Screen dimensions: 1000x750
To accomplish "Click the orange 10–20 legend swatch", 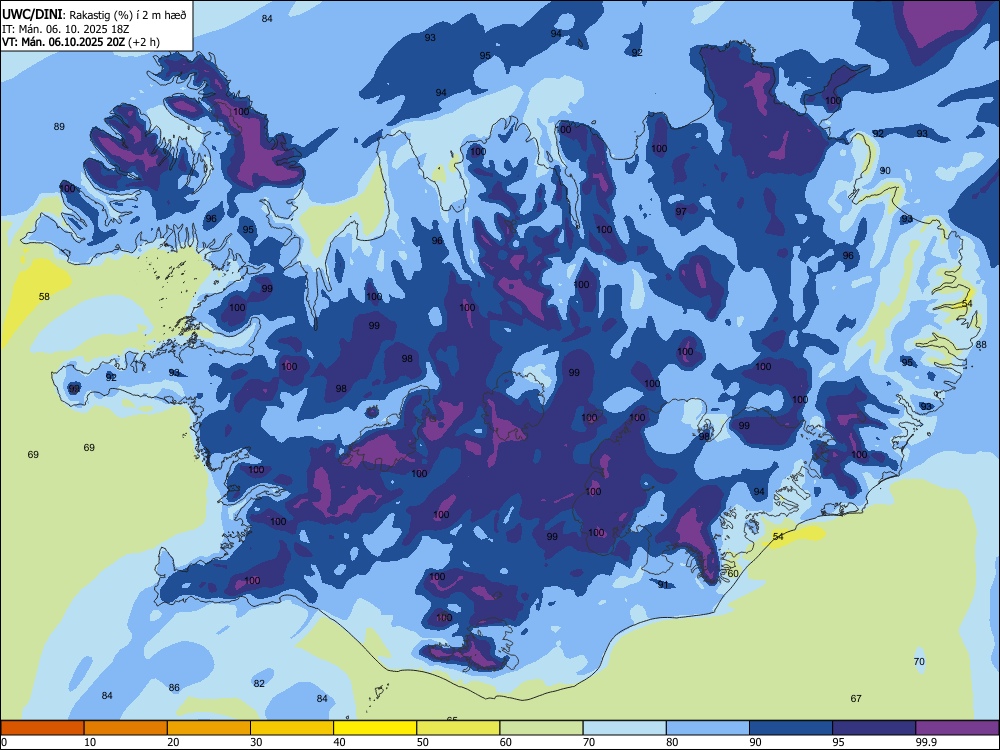I will click(126, 728).
